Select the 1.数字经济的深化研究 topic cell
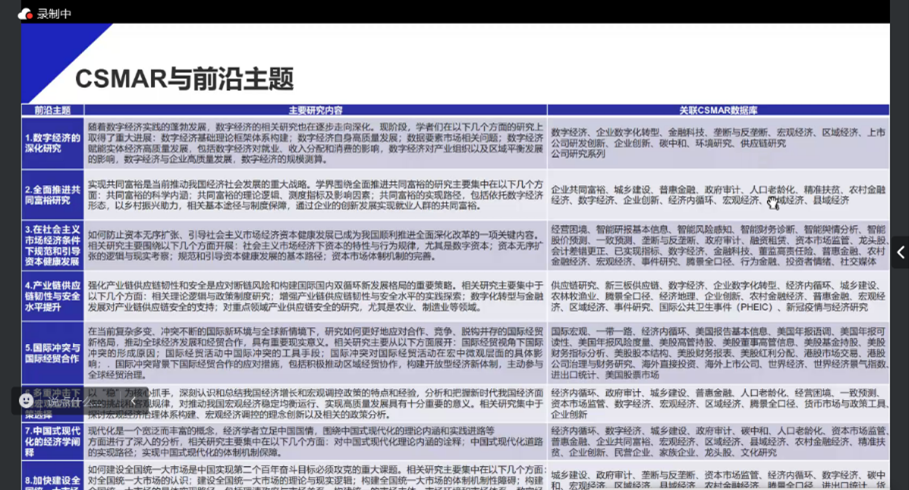The height and width of the screenshot is (490, 909). pyautogui.click(x=52, y=142)
